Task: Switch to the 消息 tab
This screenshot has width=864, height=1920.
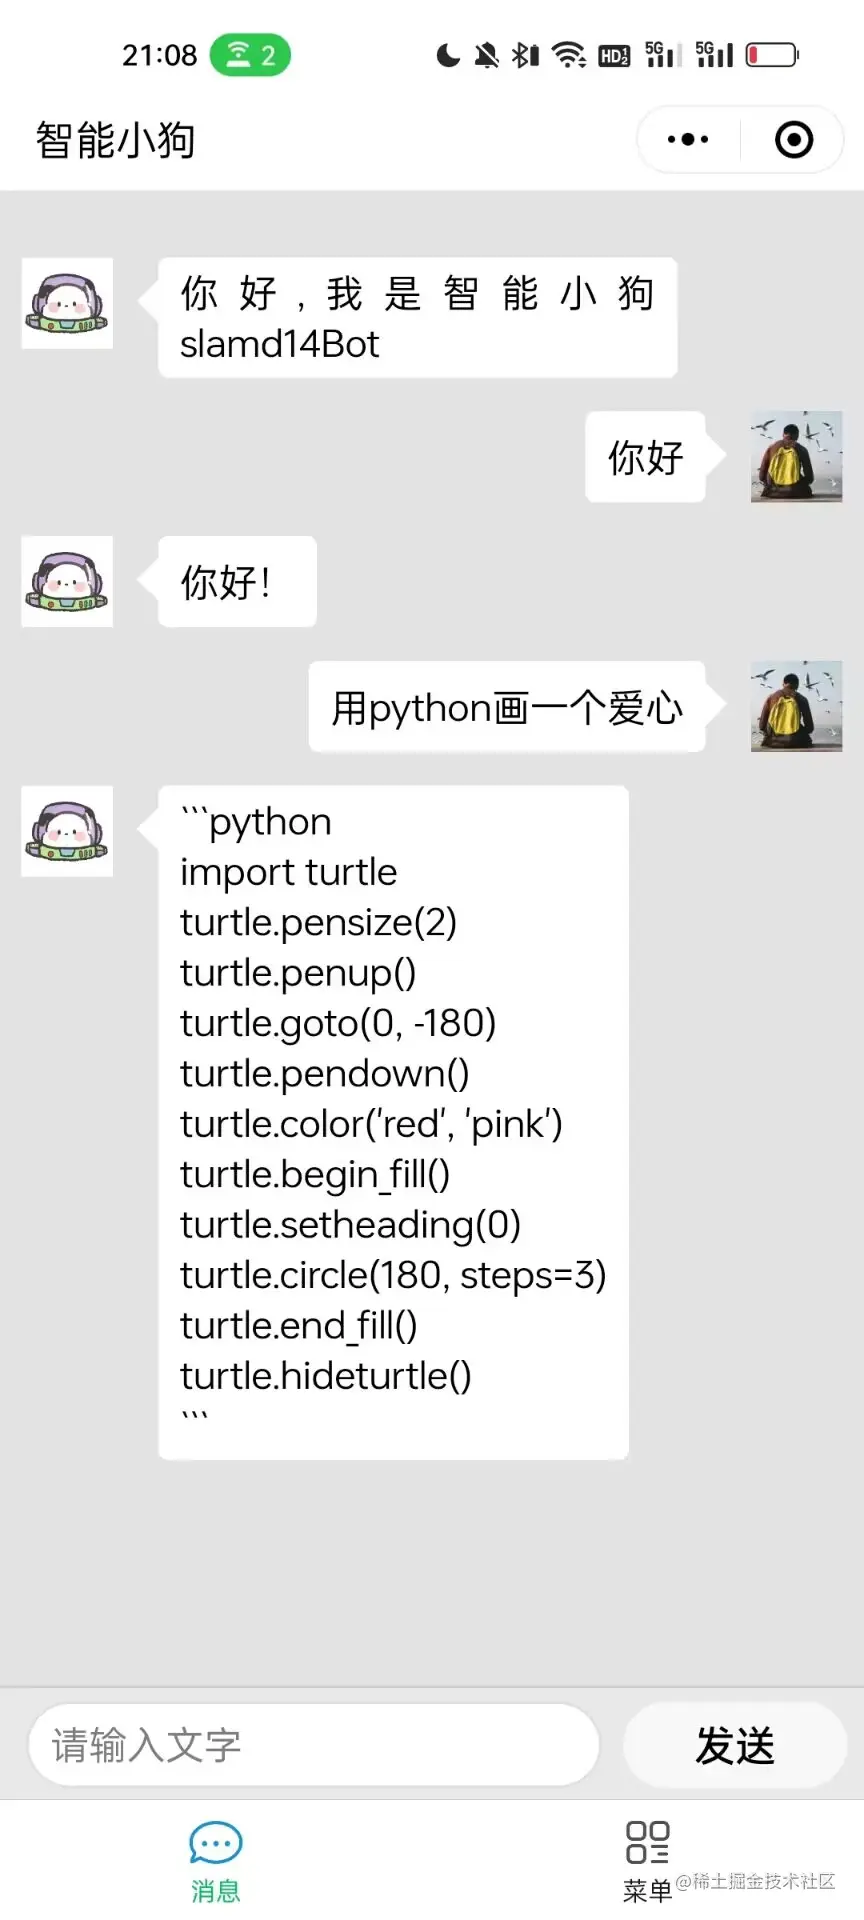Action: tap(216, 1862)
